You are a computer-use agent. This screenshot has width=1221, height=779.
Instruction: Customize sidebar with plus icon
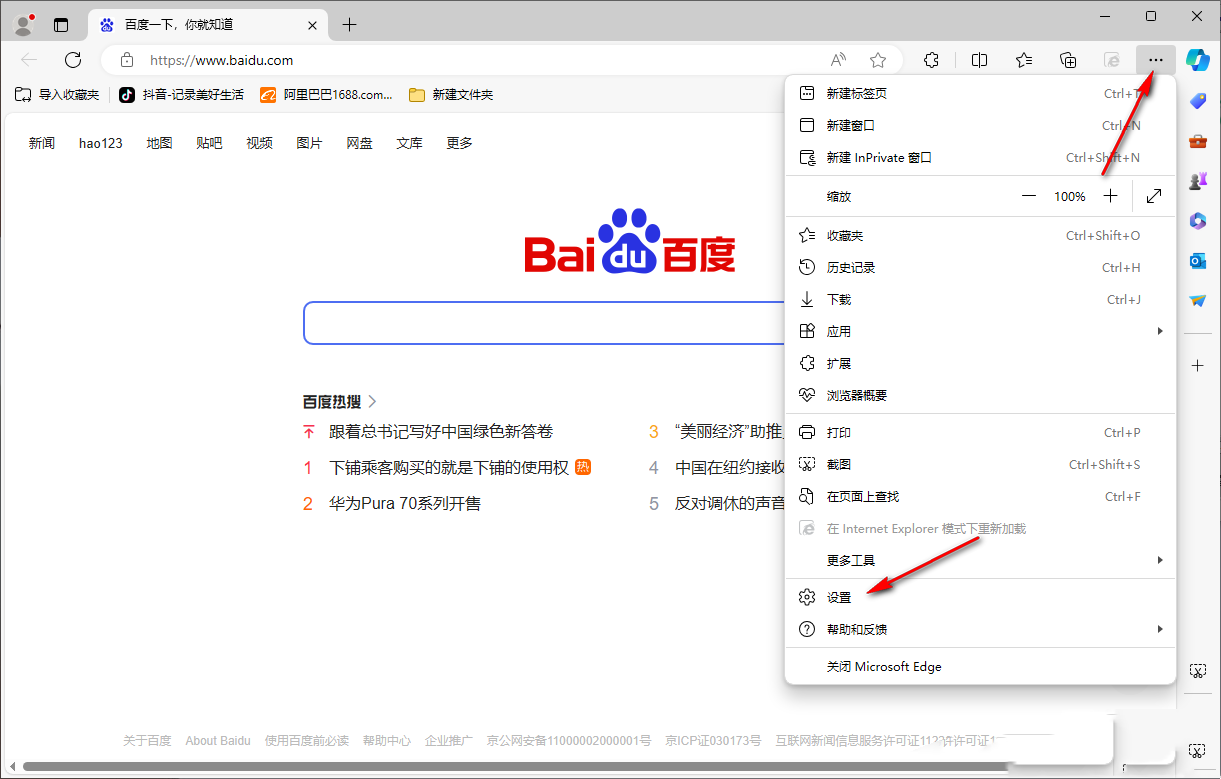coord(1197,365)
